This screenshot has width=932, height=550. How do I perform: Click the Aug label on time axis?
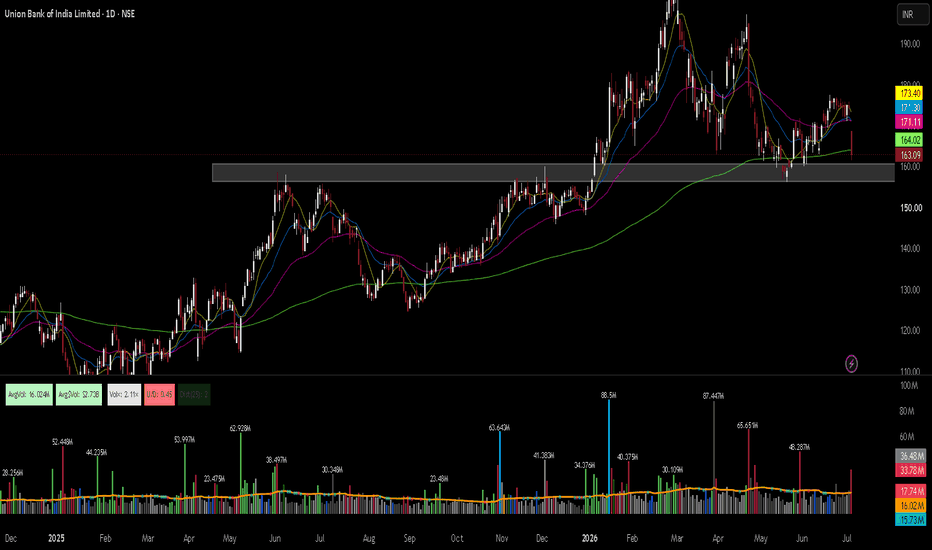click(369, 538)
